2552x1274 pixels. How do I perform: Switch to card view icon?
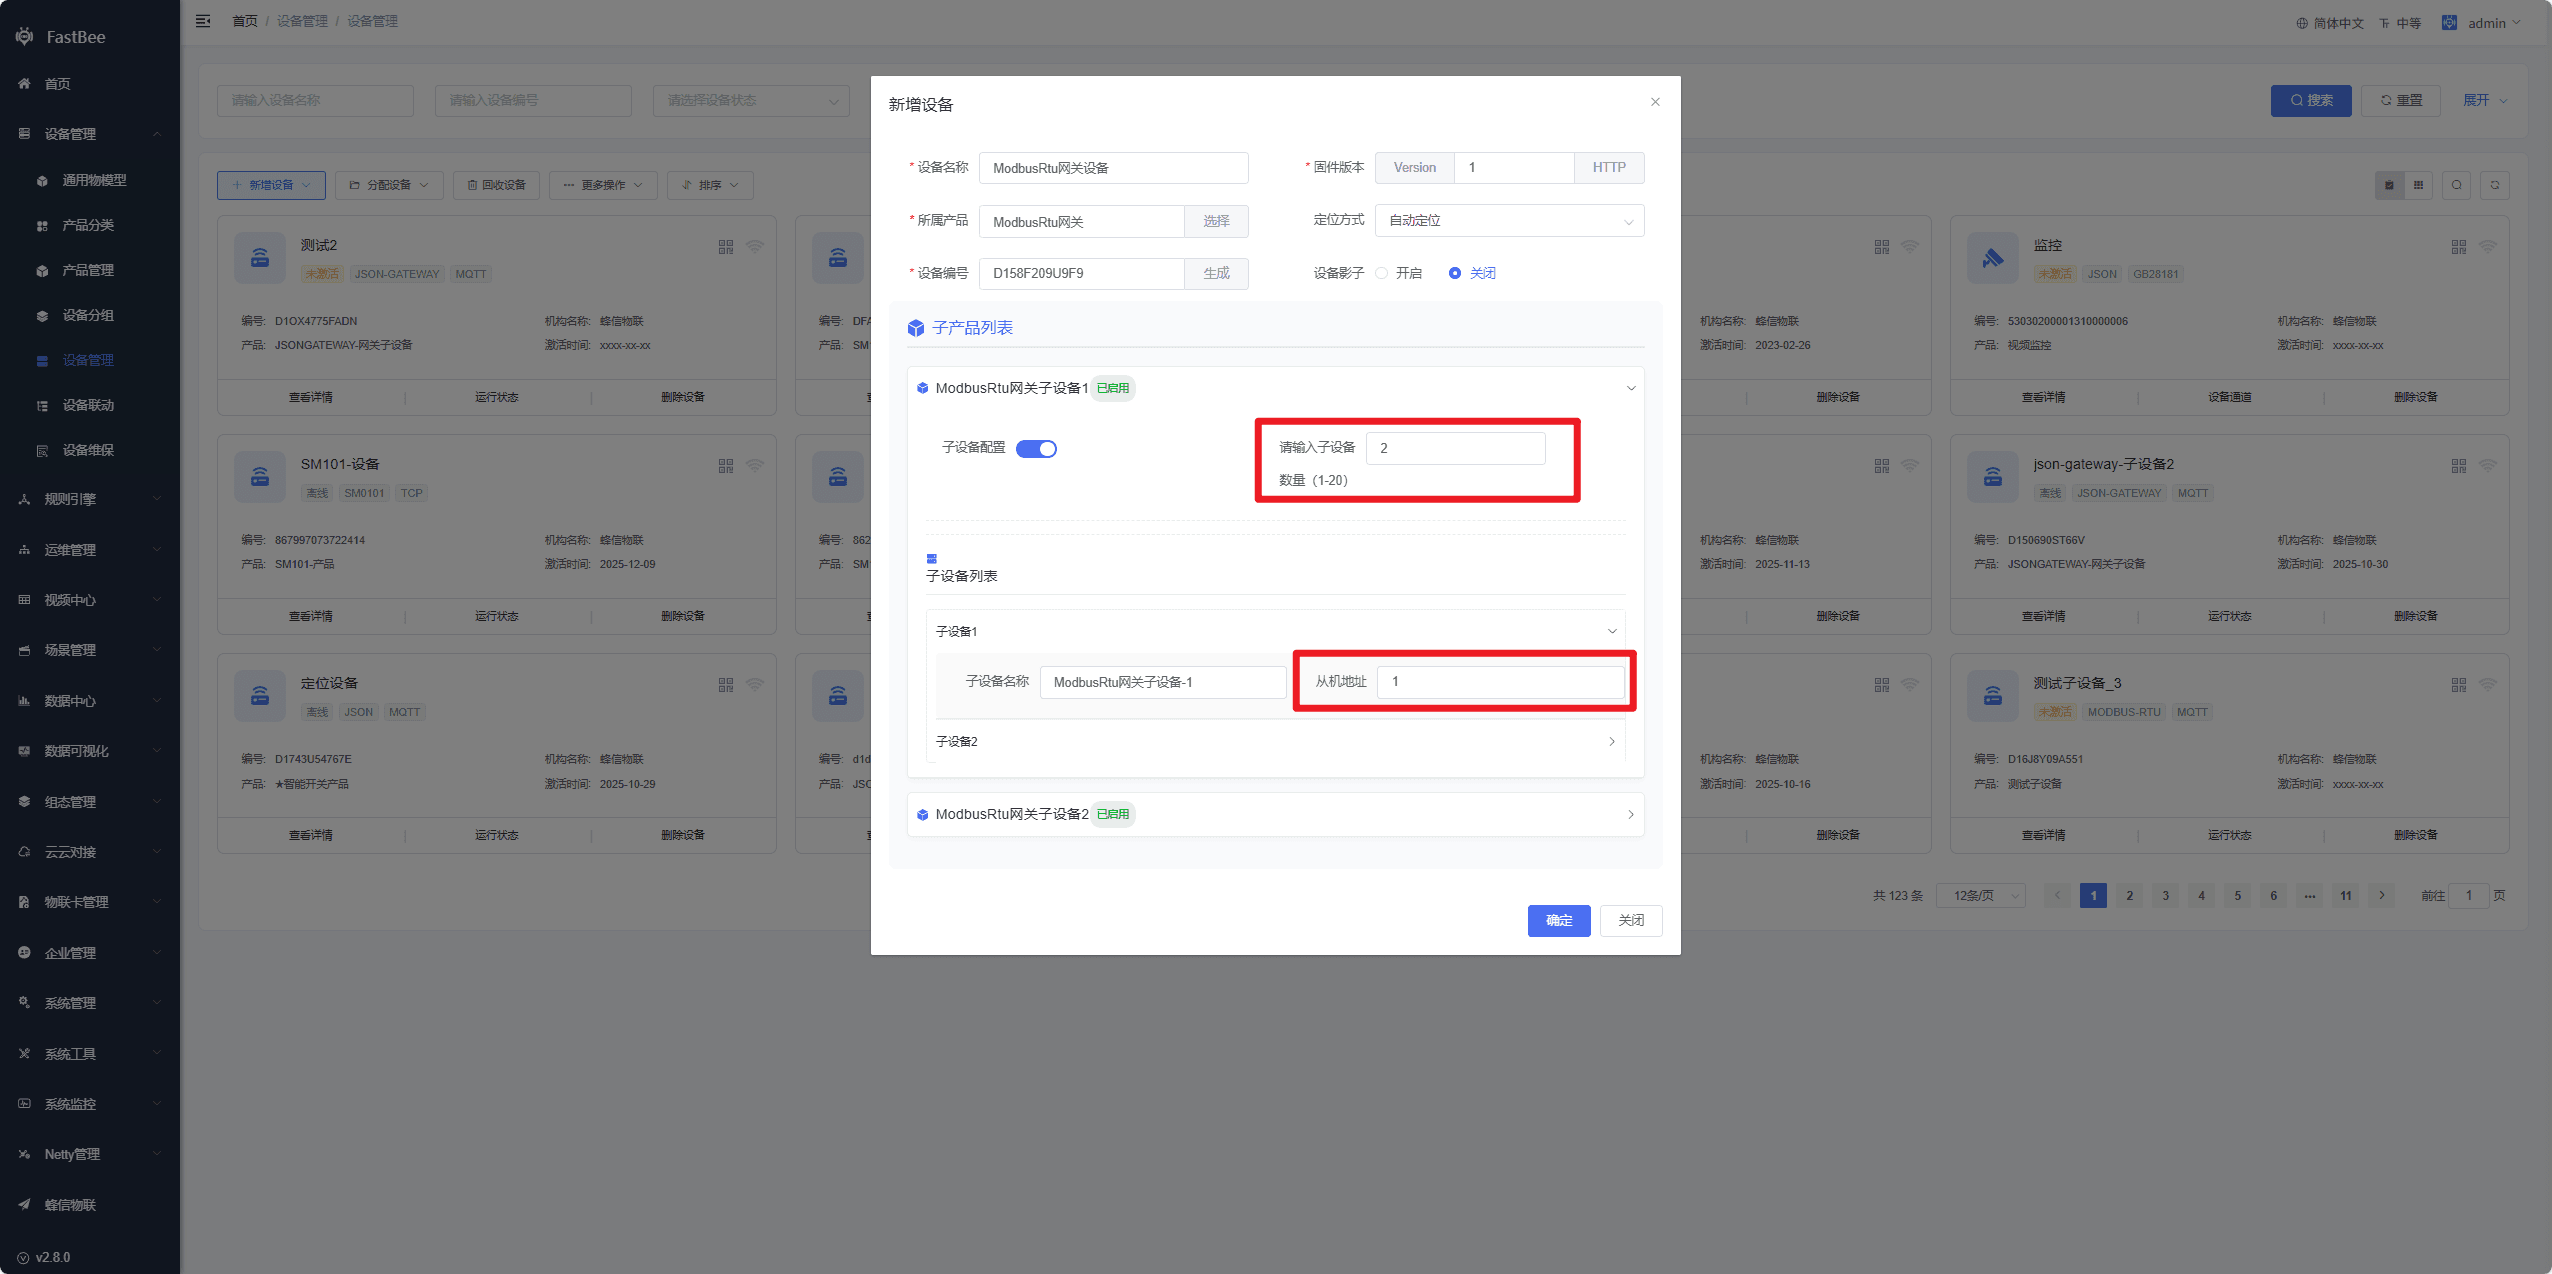click(2389, 186)
